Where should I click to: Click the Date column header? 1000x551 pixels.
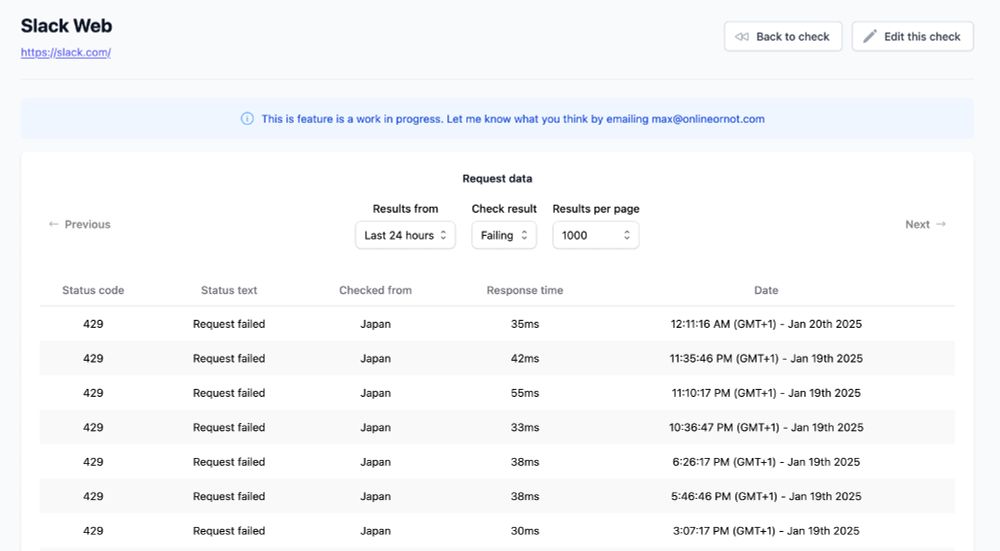pyautogui.click(x=766, y=291)
